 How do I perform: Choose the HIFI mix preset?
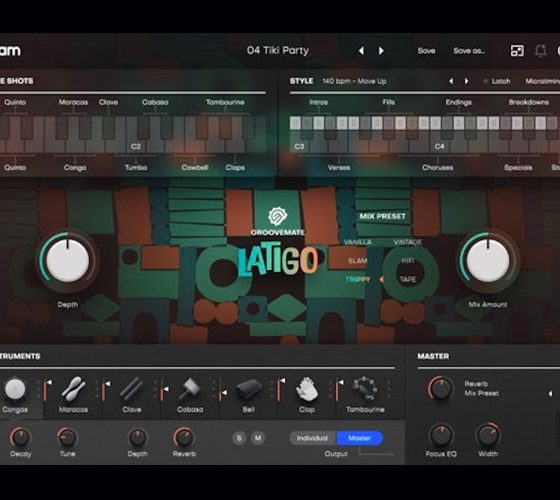(408, 261)
